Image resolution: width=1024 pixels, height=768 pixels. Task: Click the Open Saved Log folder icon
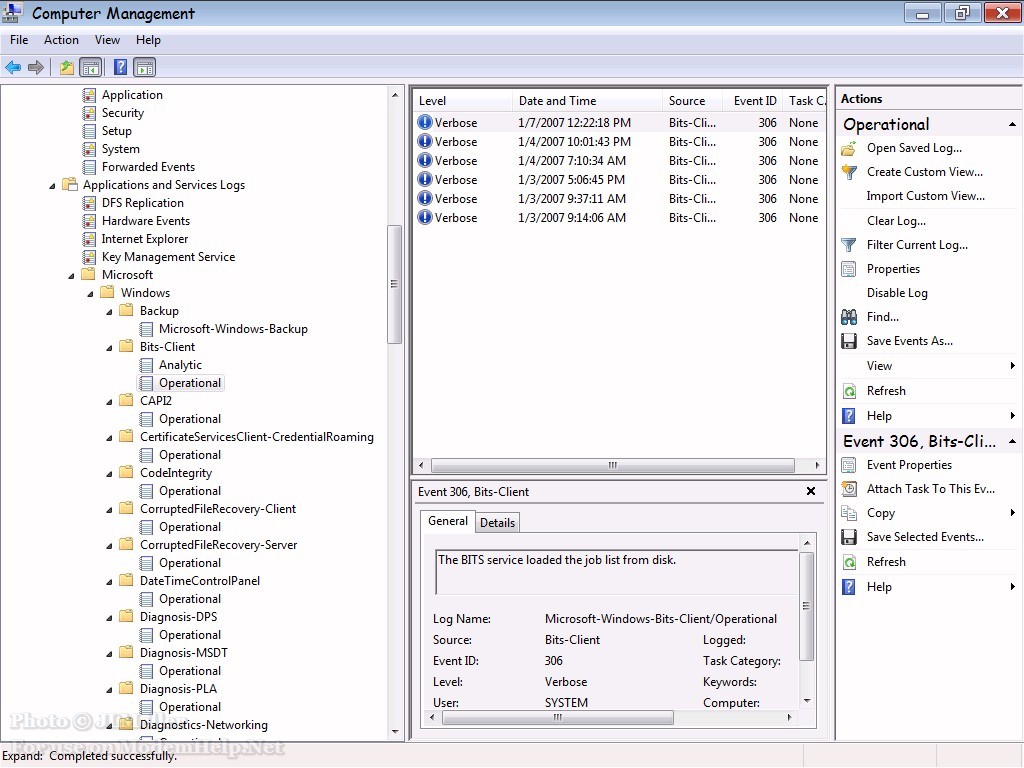(849, 148)
